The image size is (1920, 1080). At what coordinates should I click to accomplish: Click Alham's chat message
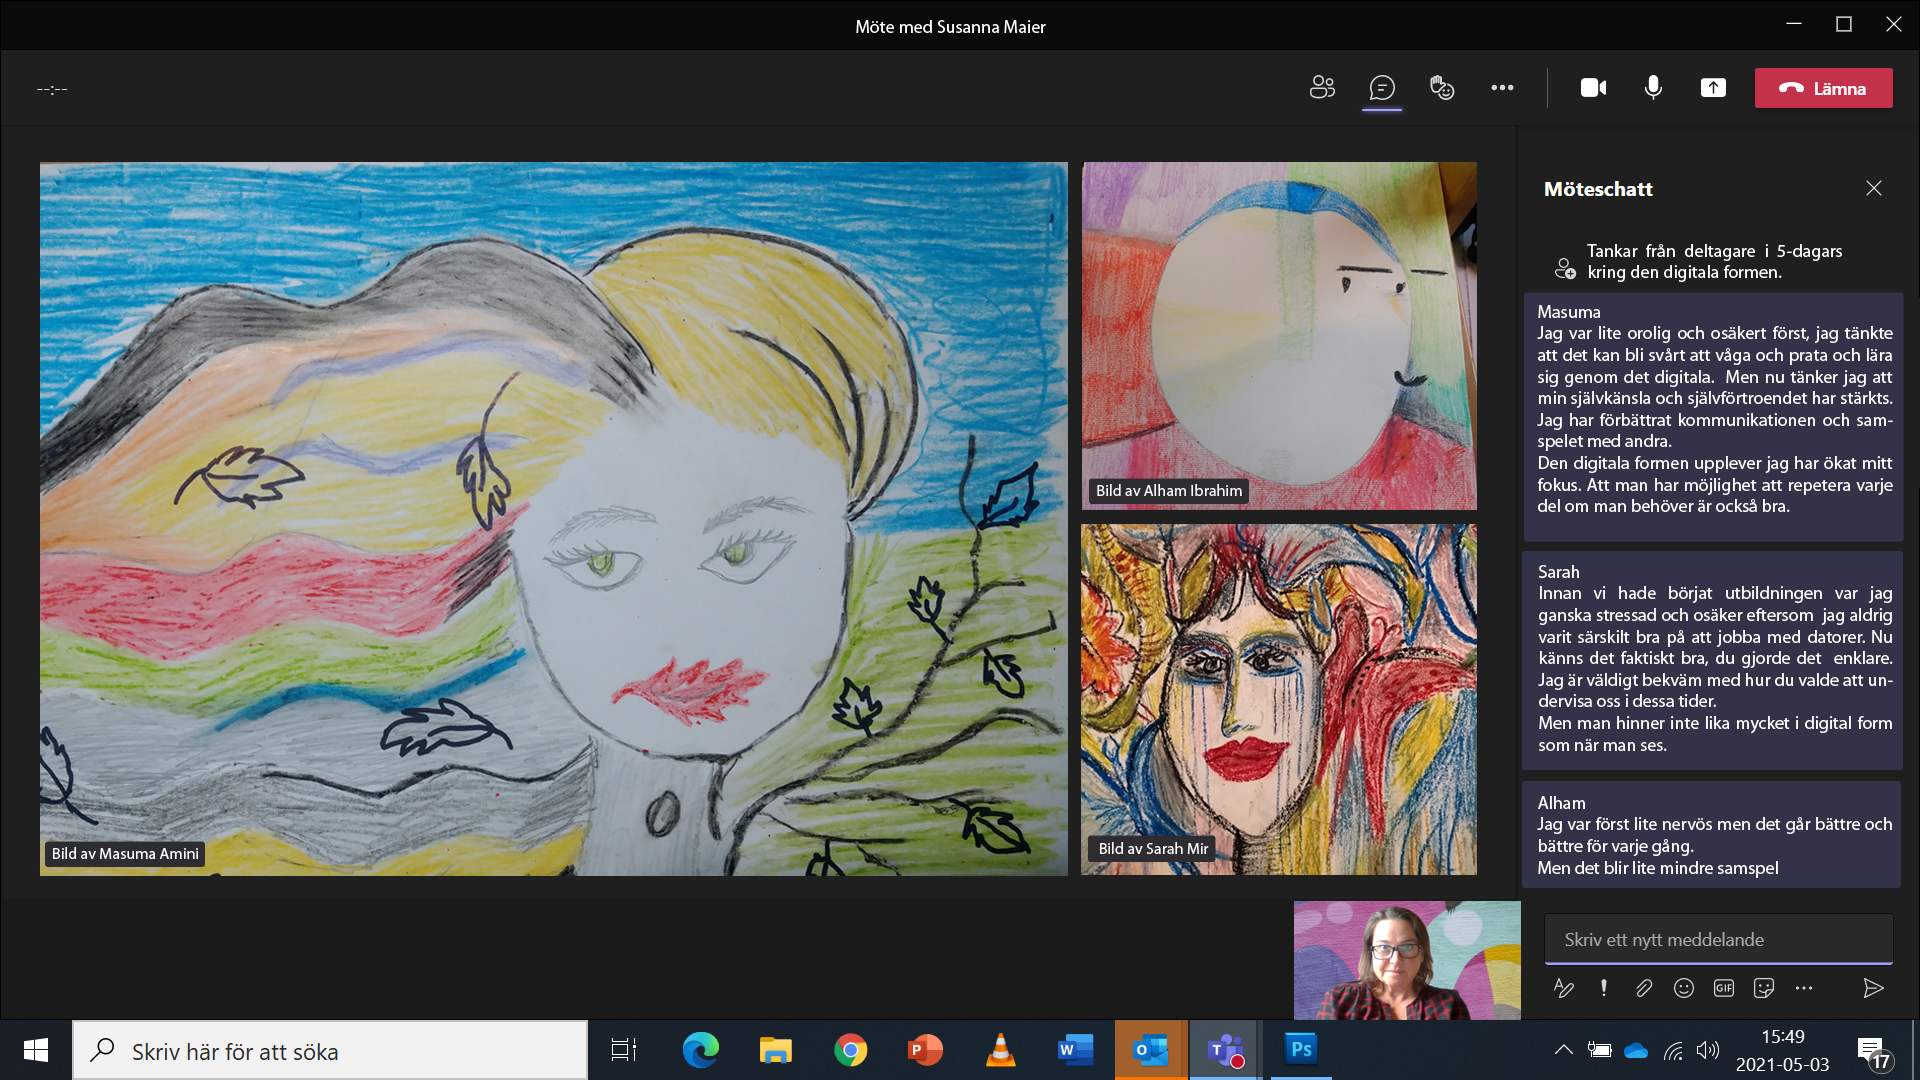1712,835
